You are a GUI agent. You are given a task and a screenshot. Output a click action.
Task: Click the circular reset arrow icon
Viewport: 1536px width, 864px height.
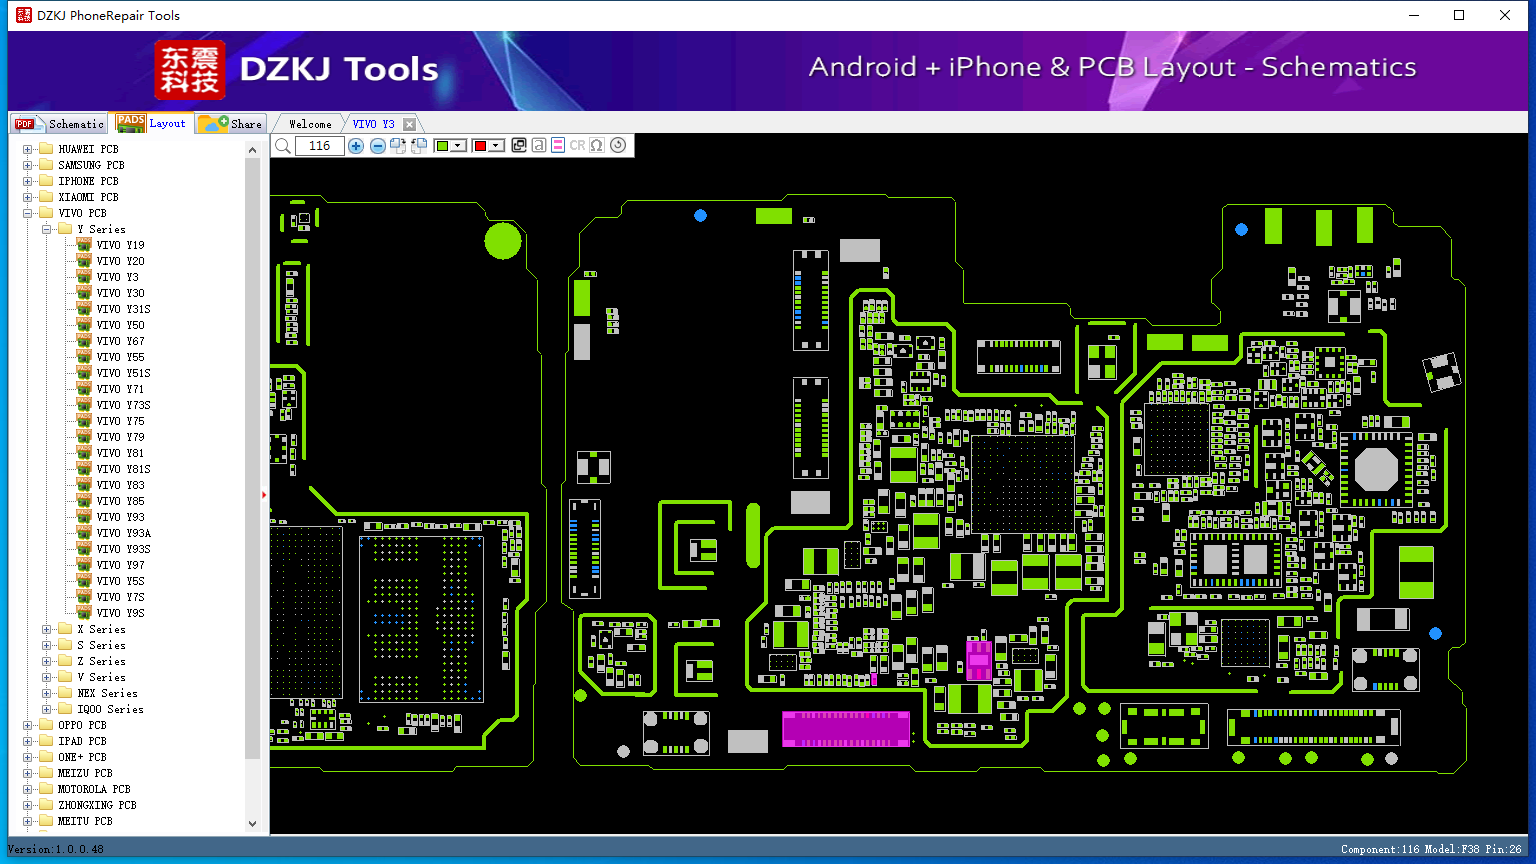pyautogui.click(x=618, y=146)
